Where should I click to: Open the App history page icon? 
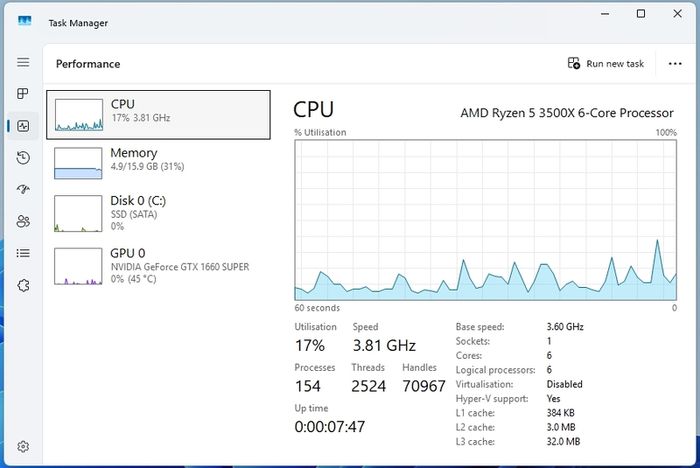pos(23,158)
